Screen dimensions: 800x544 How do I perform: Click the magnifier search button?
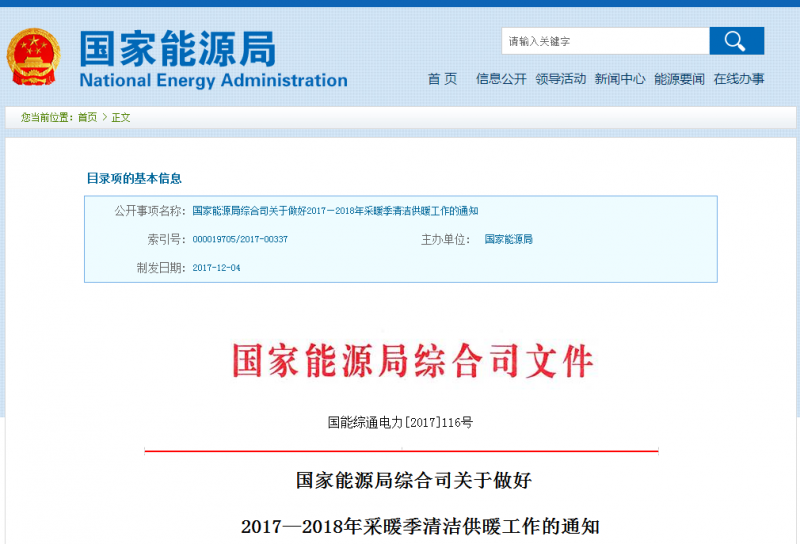coord(736,41)
